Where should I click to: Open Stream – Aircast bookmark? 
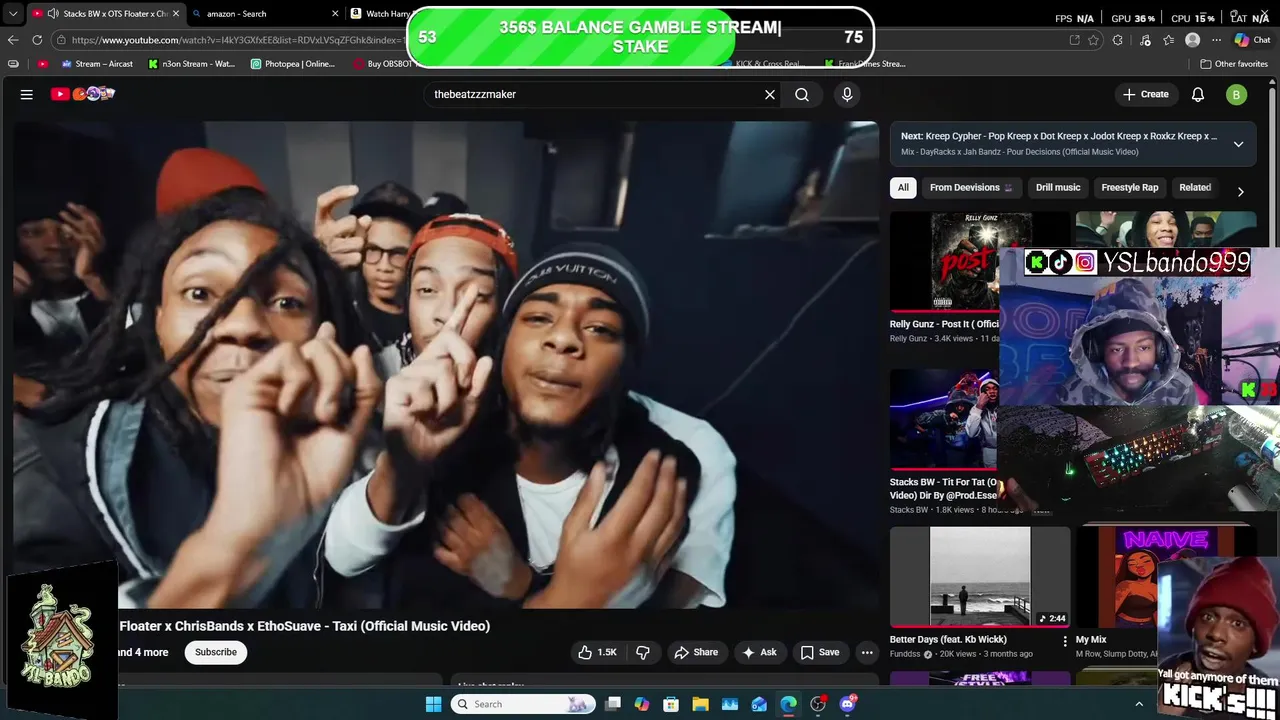point(97,64)
